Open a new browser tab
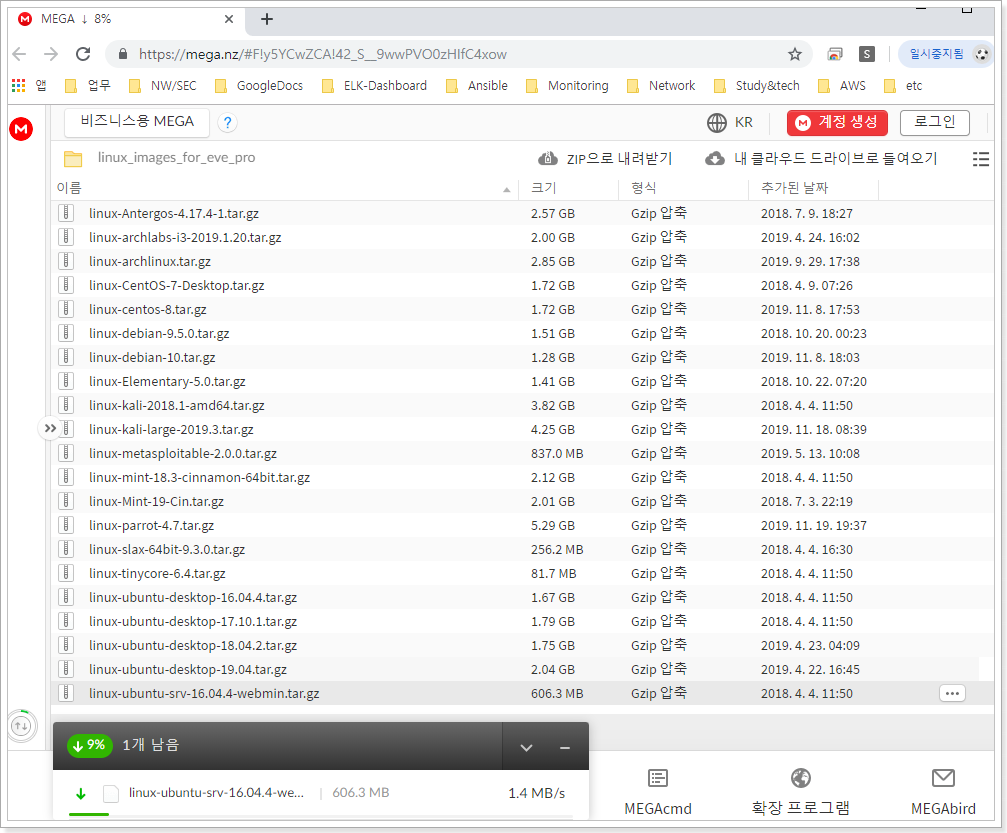This screenshot has height=833, width=1007. coord(267,19)
